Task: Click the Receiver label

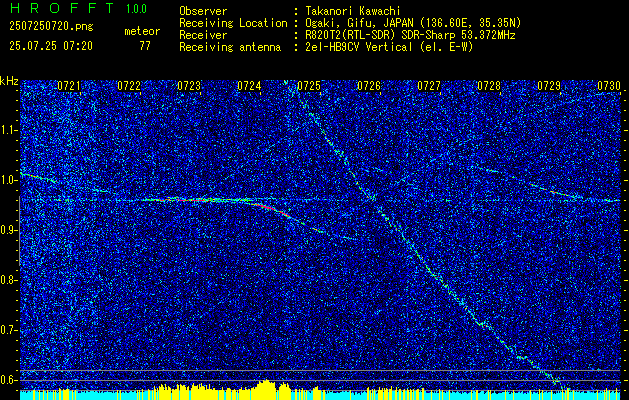Action: pos(203,35)
